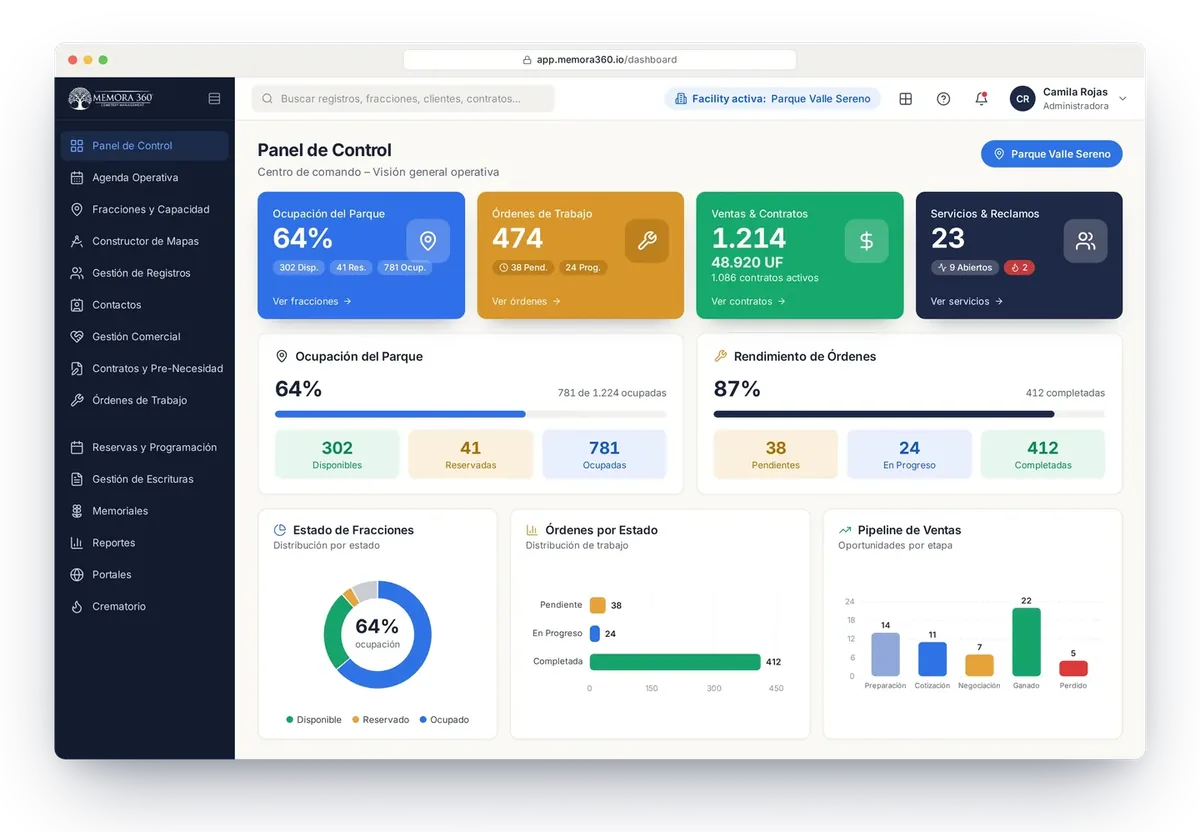Open Órdenes de Trabajo in sidebar
Viewport: 1200px width, 832px height.
(x=144, y=401)
